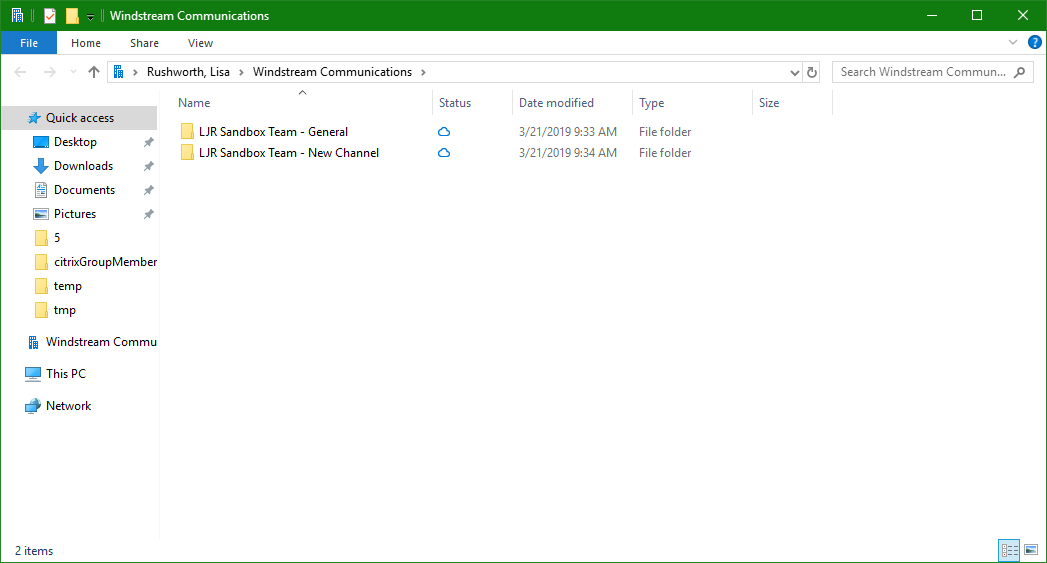
Task: Sort by the Status column header
Action: point(455,103)
